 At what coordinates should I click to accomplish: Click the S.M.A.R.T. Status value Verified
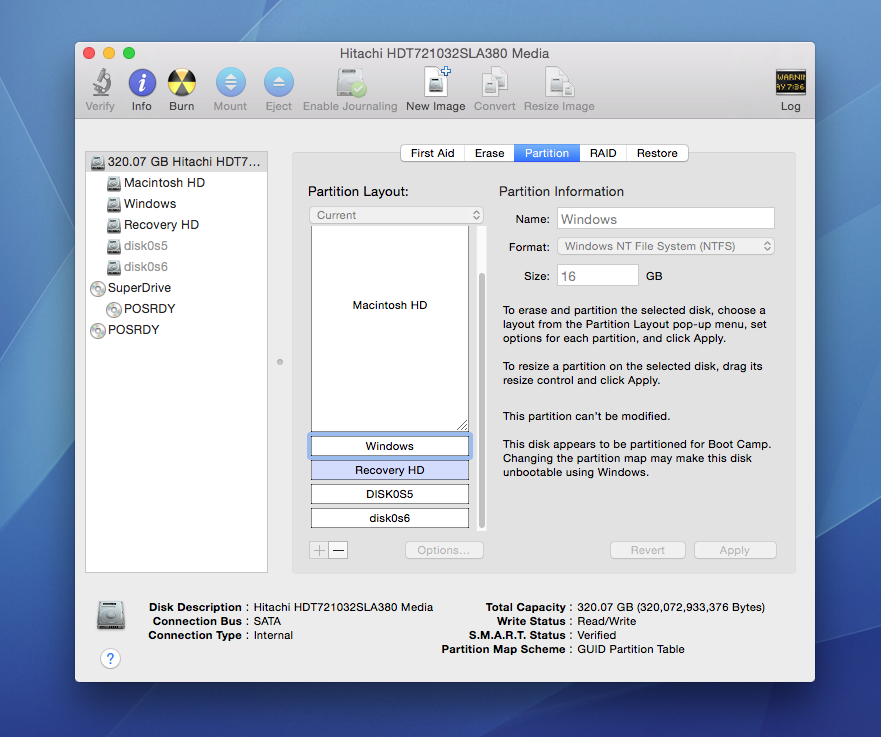pyautogui.click(x=597, y=635)
